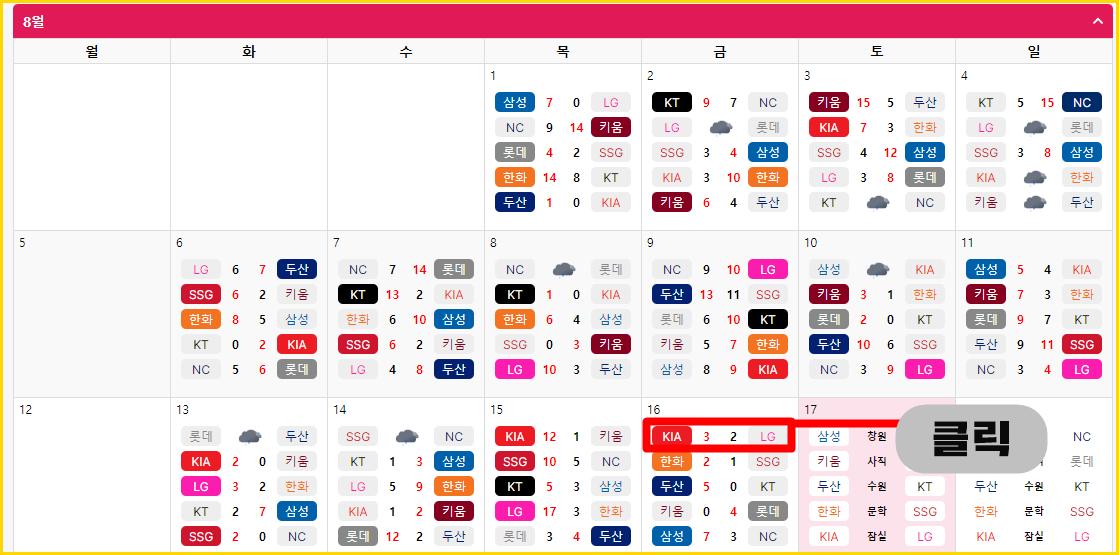
Task: Select the maroon 키움 badge on August 8
Action: 611,345
